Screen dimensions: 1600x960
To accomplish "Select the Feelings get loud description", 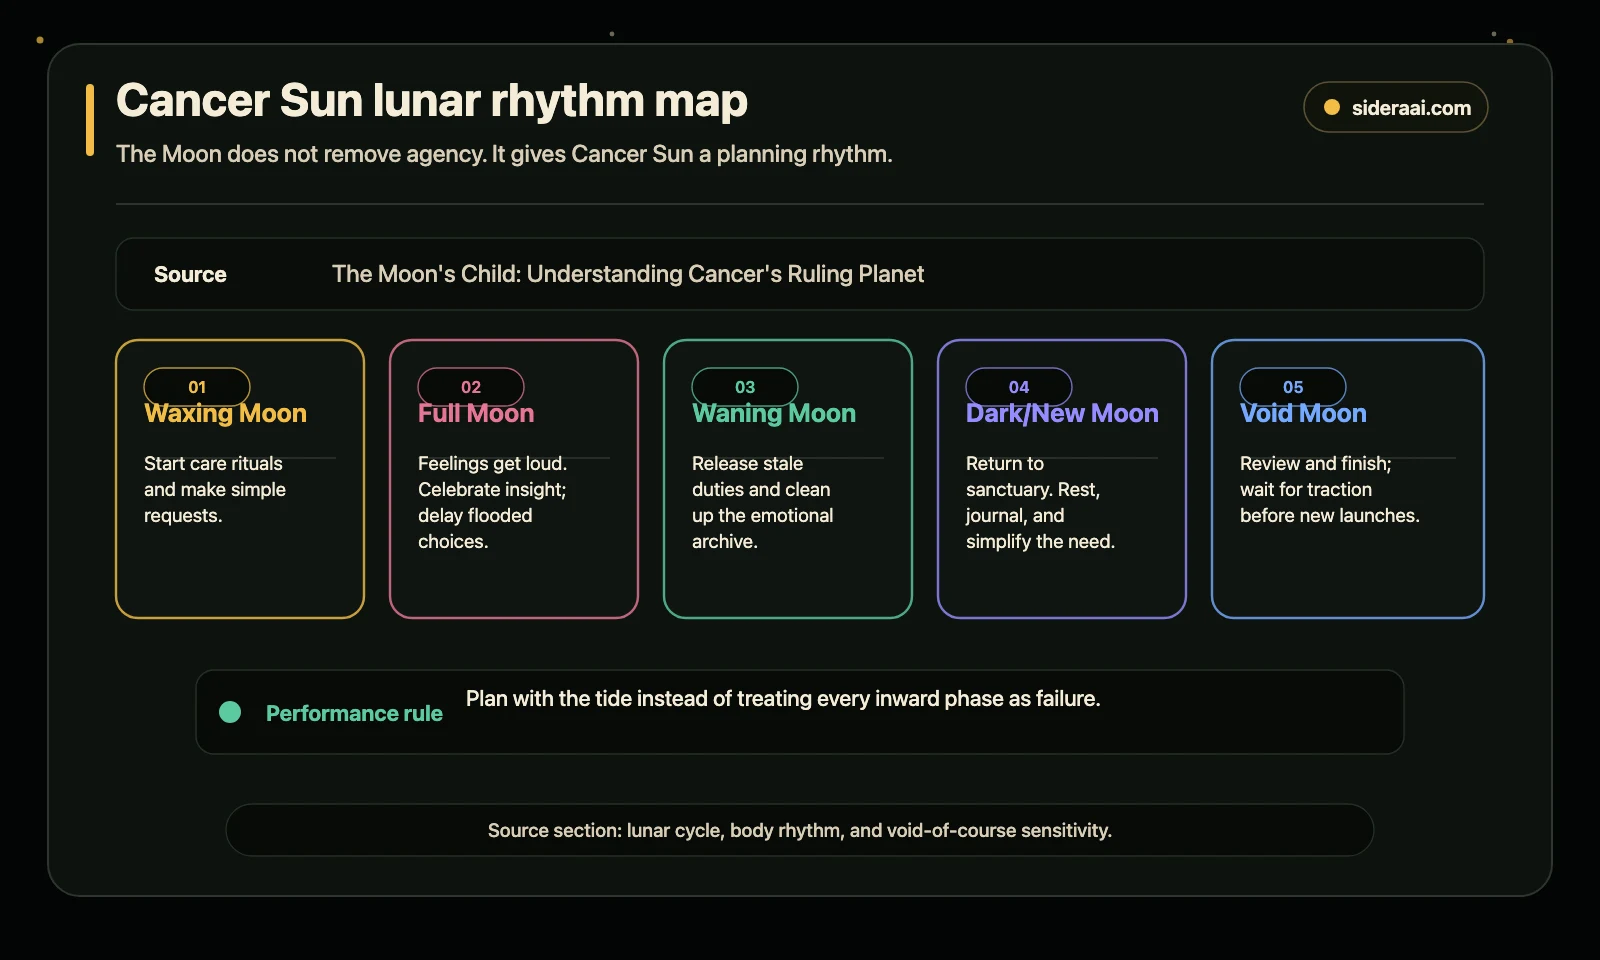I will [492, 502].
